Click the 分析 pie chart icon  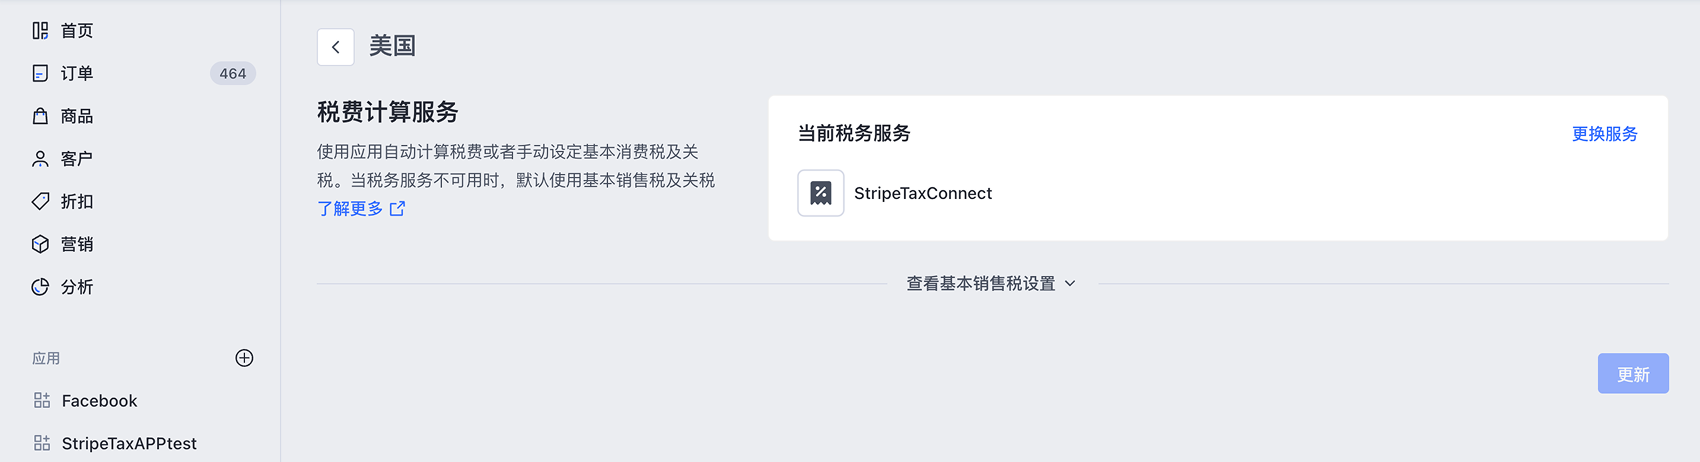[x=40, y=287]
